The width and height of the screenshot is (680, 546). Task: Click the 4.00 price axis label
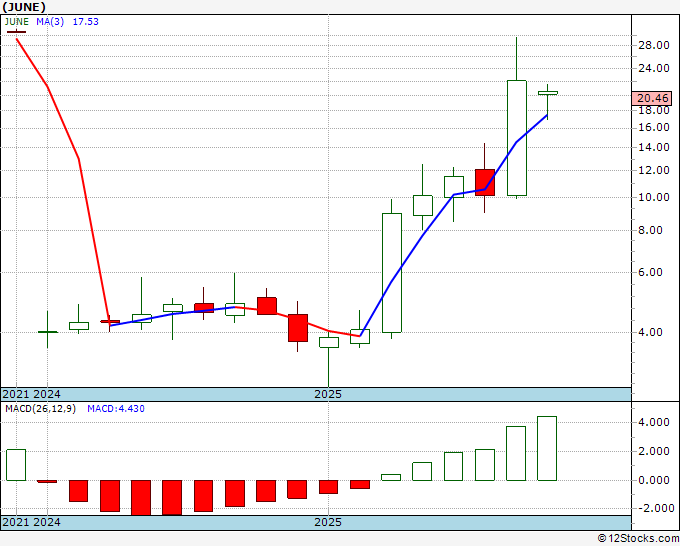coord(651,332)
